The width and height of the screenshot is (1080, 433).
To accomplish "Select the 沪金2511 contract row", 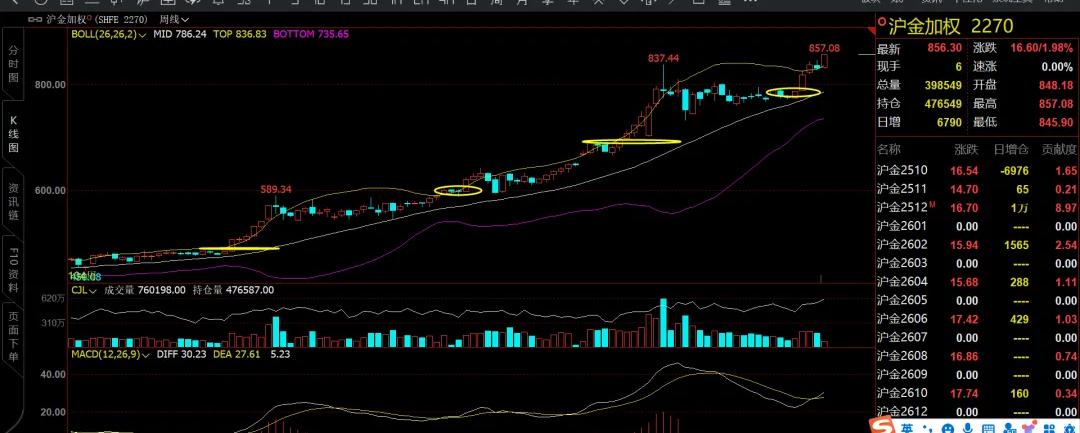I will pos(978,189).
